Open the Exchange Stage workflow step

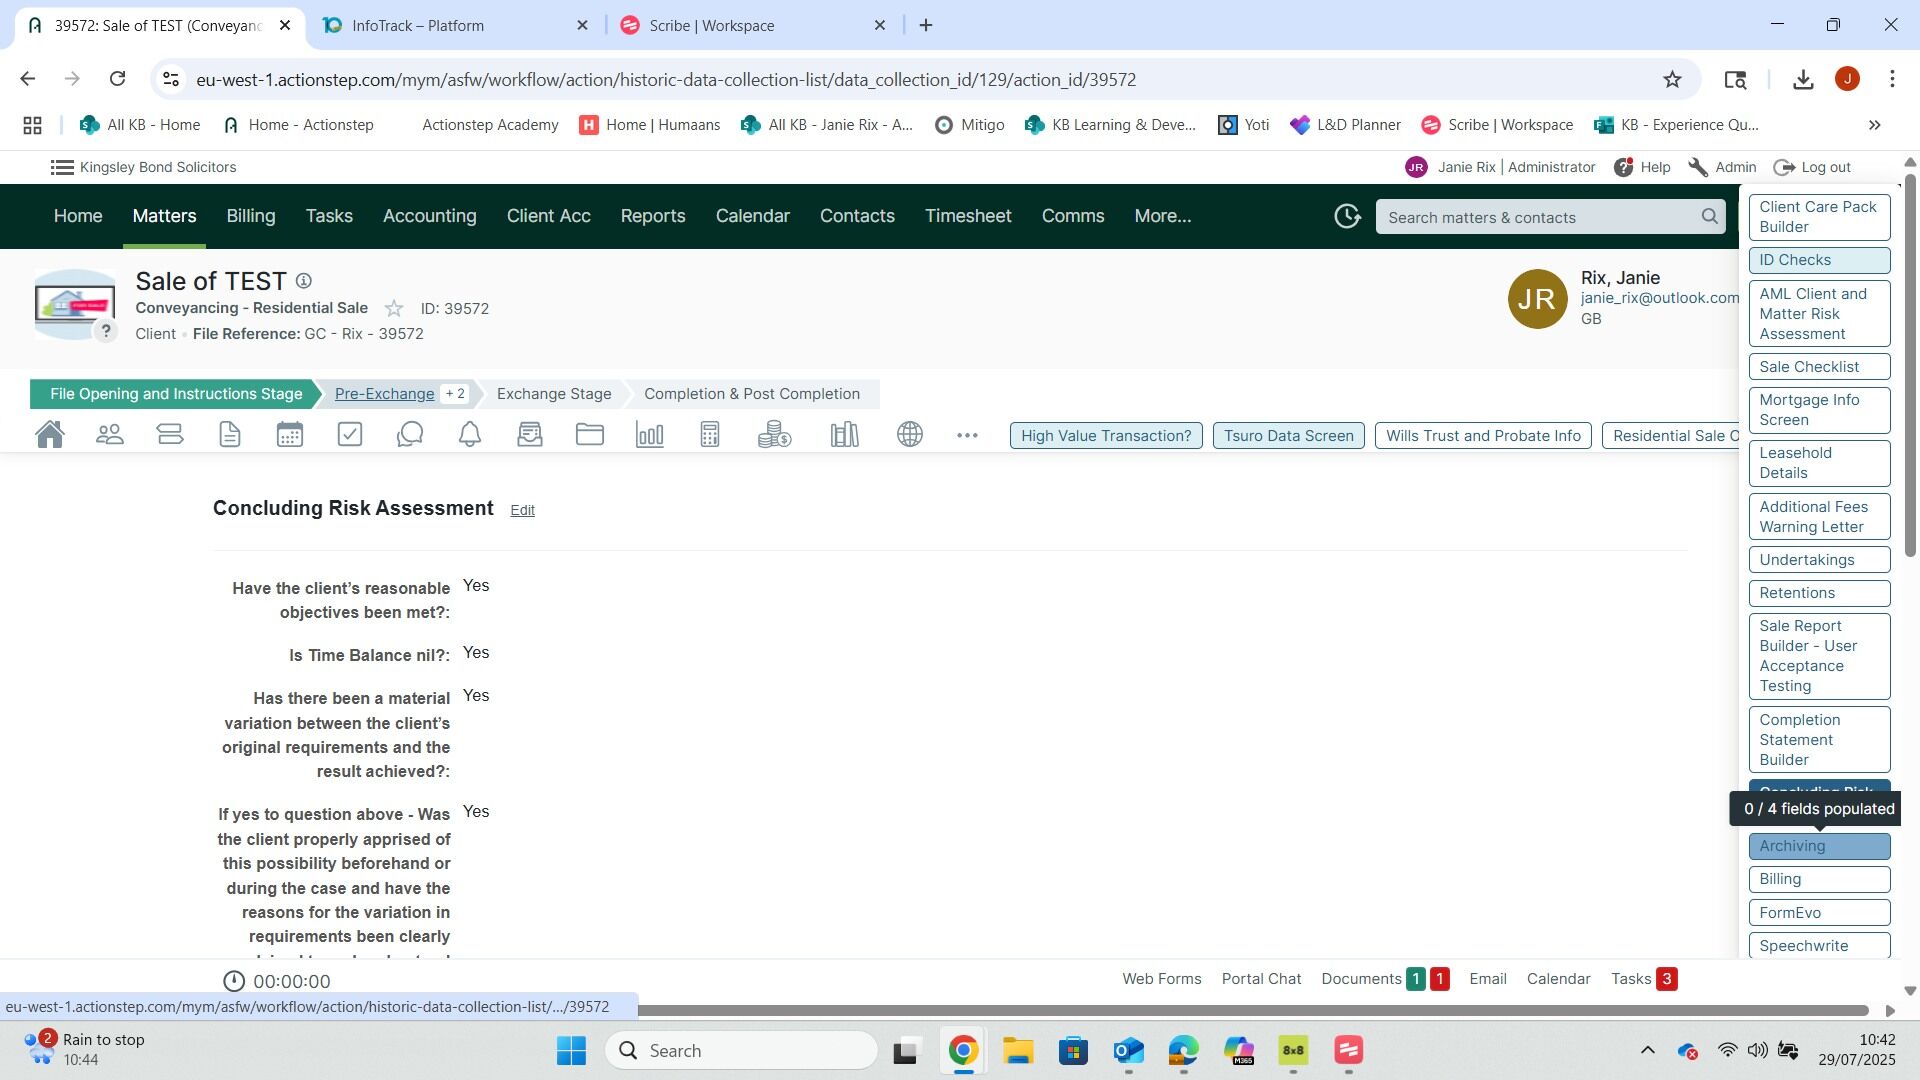coord(554,394)
